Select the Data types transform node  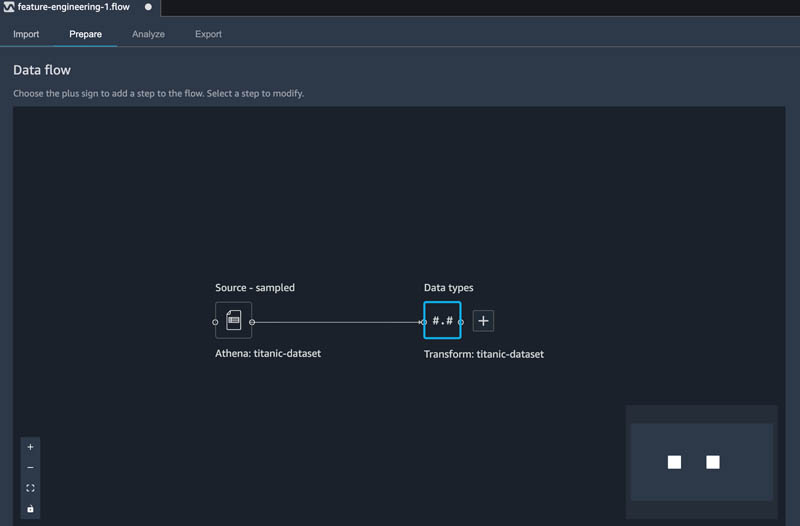pos(442,320)
